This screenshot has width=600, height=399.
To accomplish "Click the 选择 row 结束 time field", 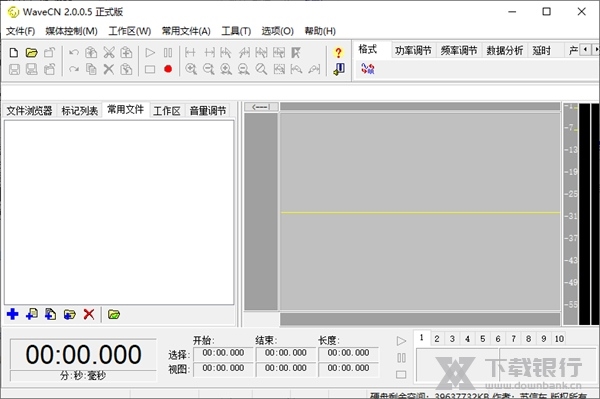I will [285, 353].
